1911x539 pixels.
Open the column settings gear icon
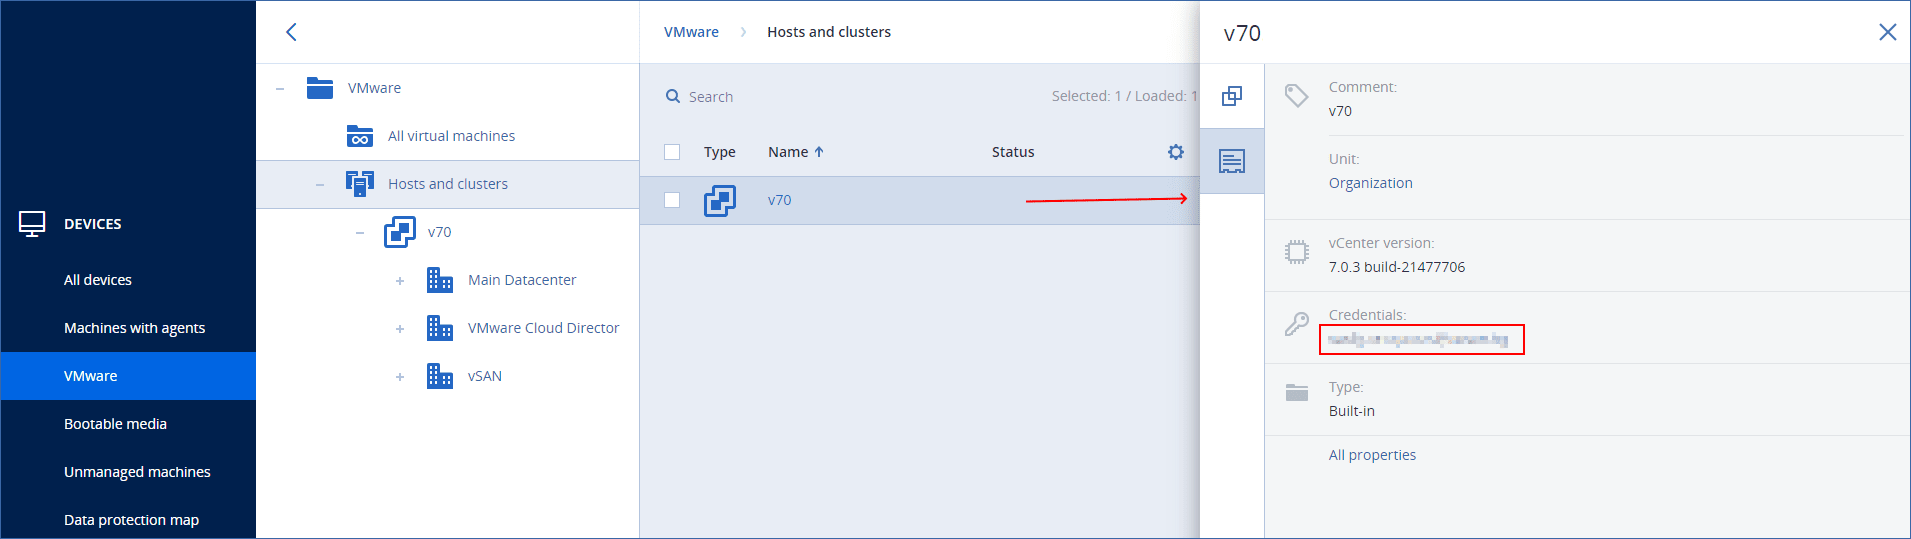tap(1175, 152)
